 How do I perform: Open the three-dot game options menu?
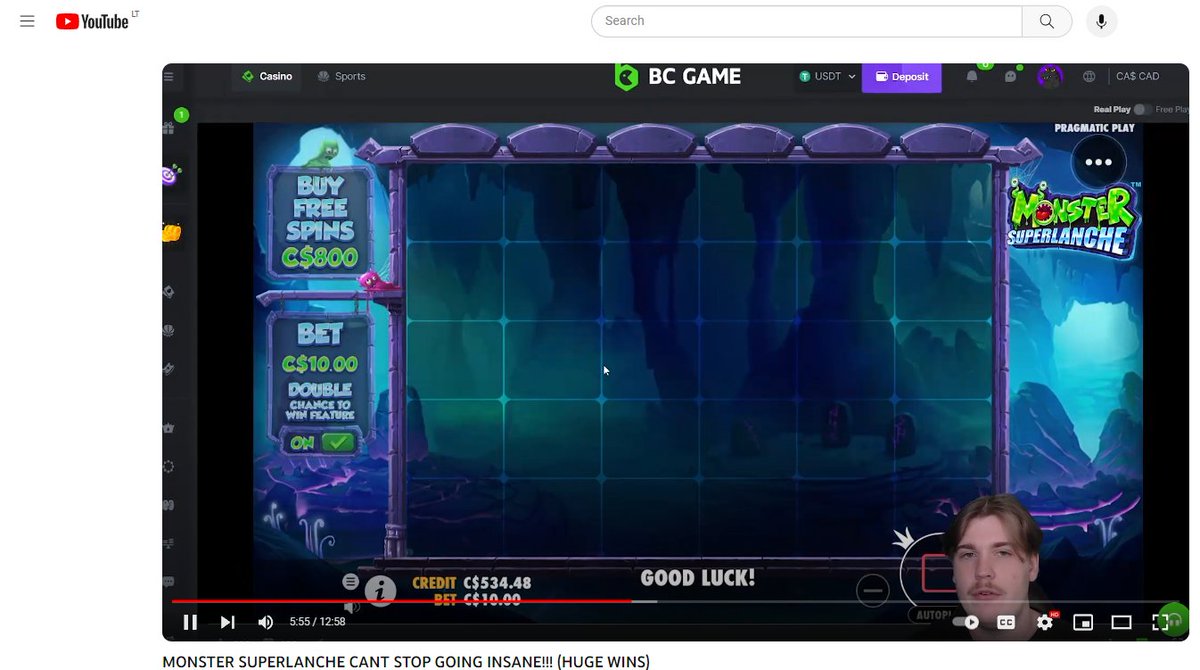[x=1098, y=162]
